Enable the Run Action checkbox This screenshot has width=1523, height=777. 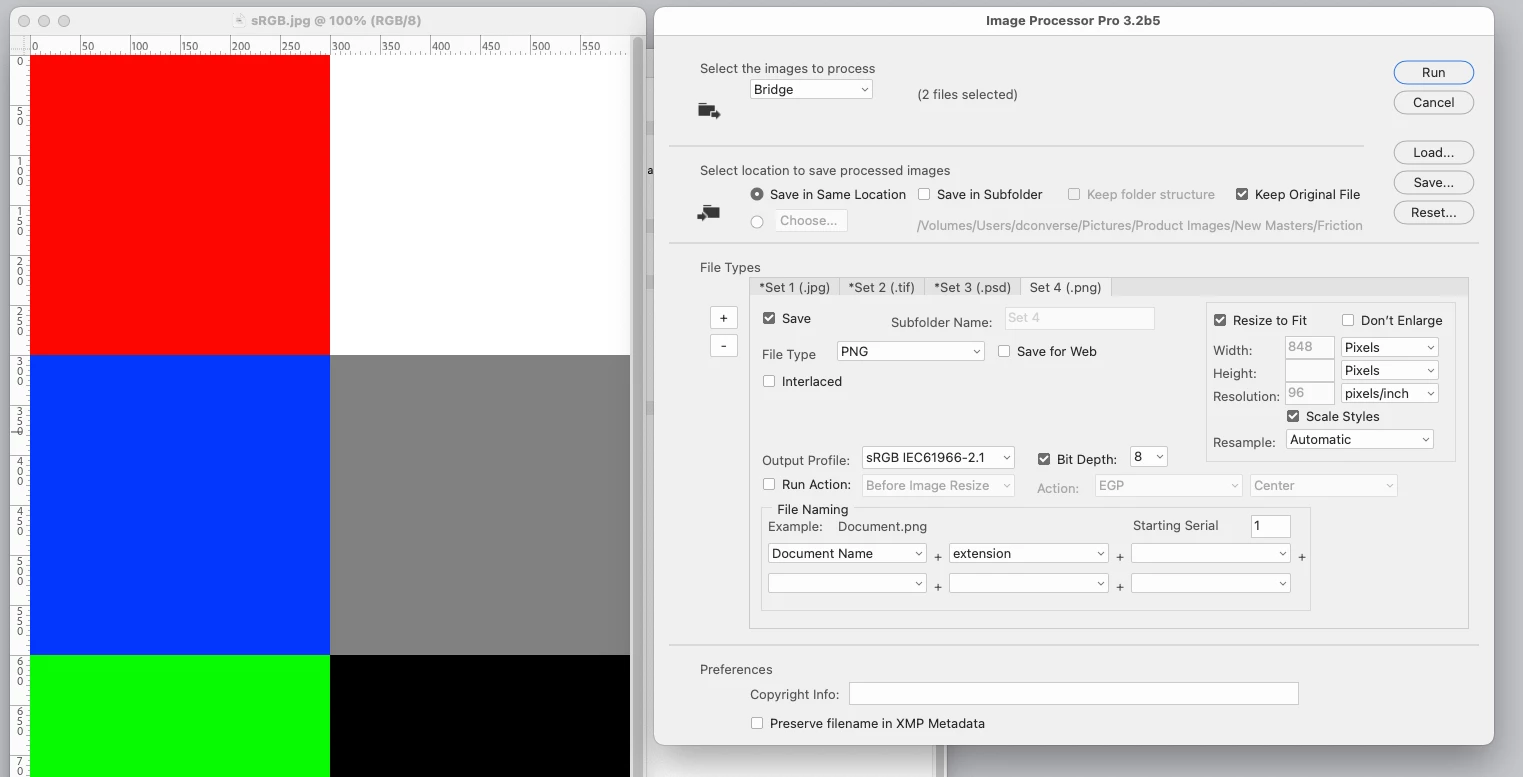pos(769,484)
